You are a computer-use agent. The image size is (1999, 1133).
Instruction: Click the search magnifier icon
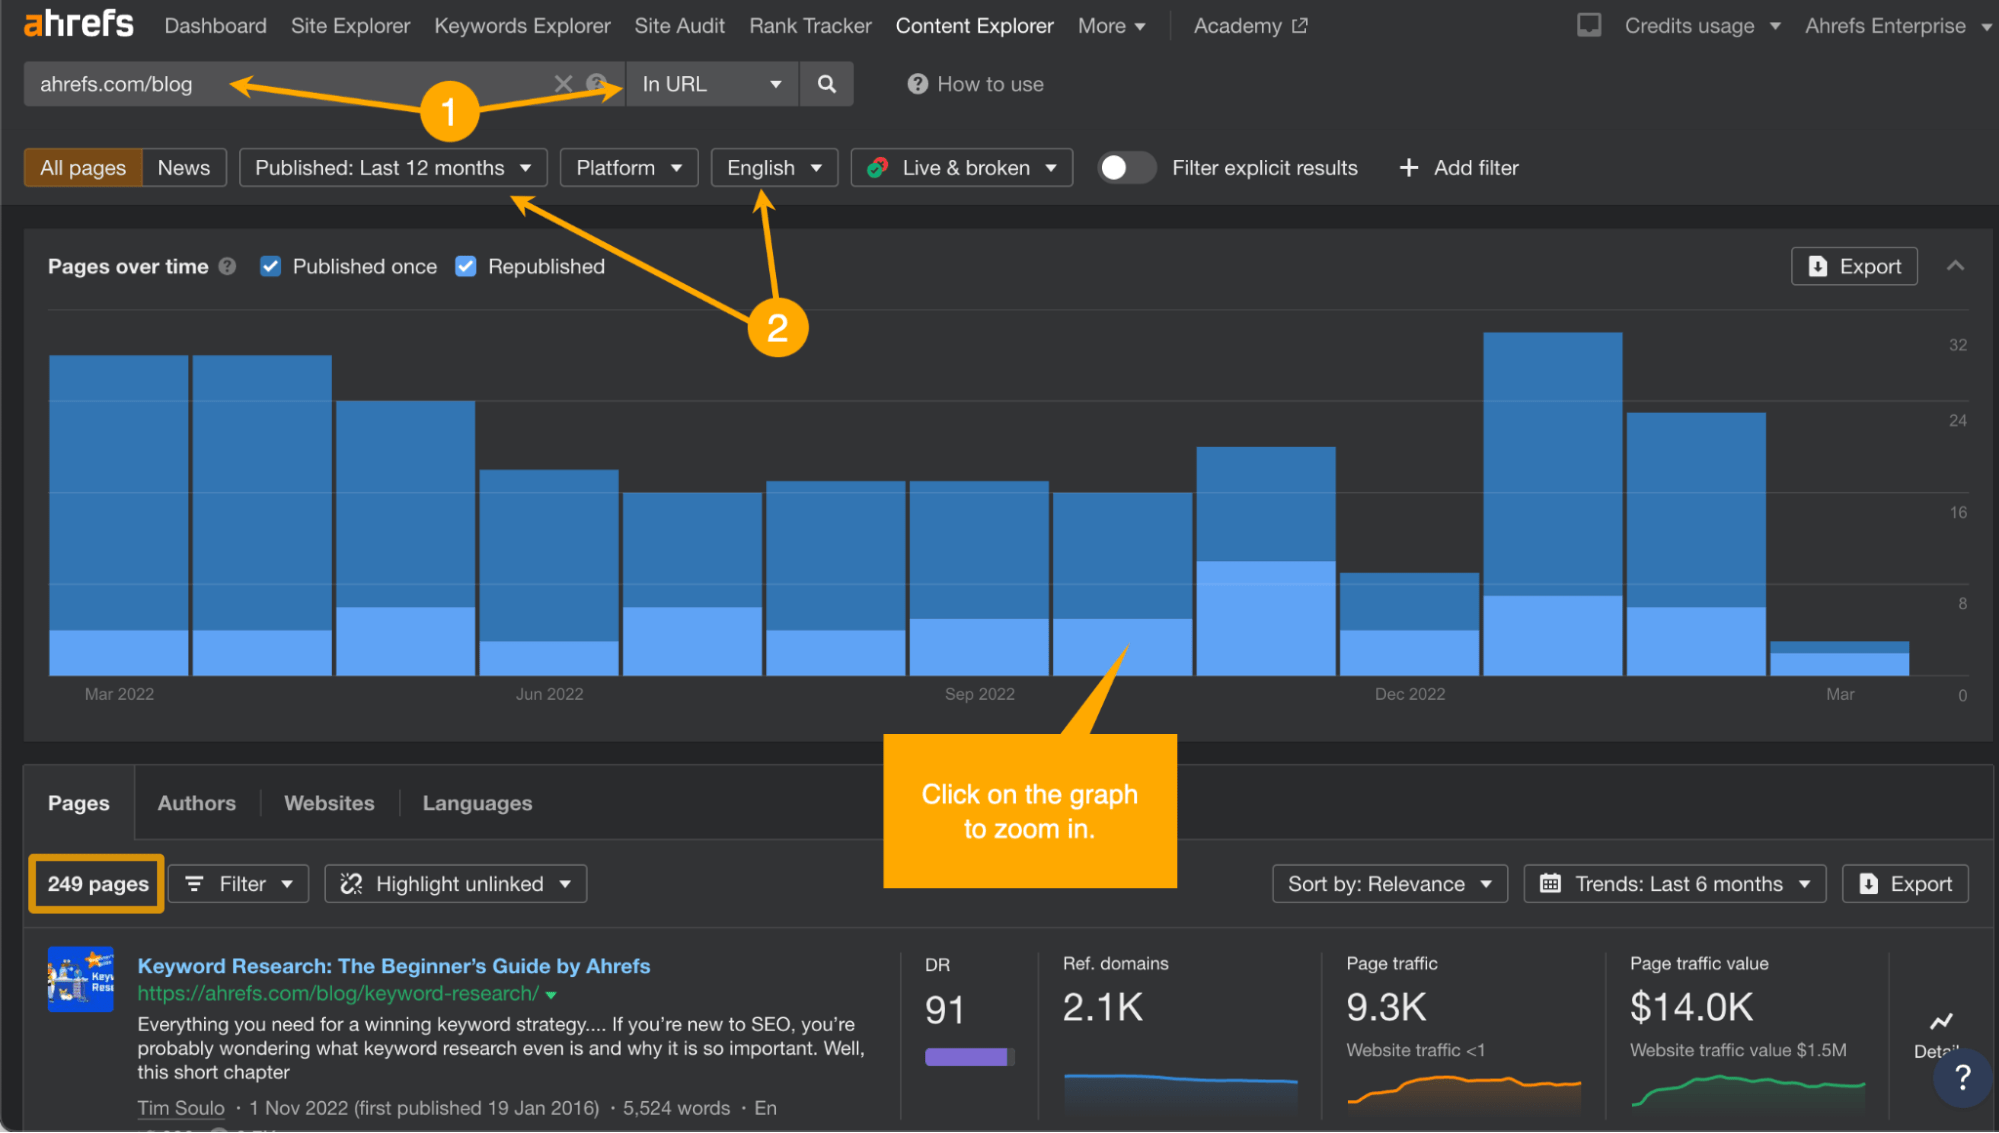pos(826,84)
